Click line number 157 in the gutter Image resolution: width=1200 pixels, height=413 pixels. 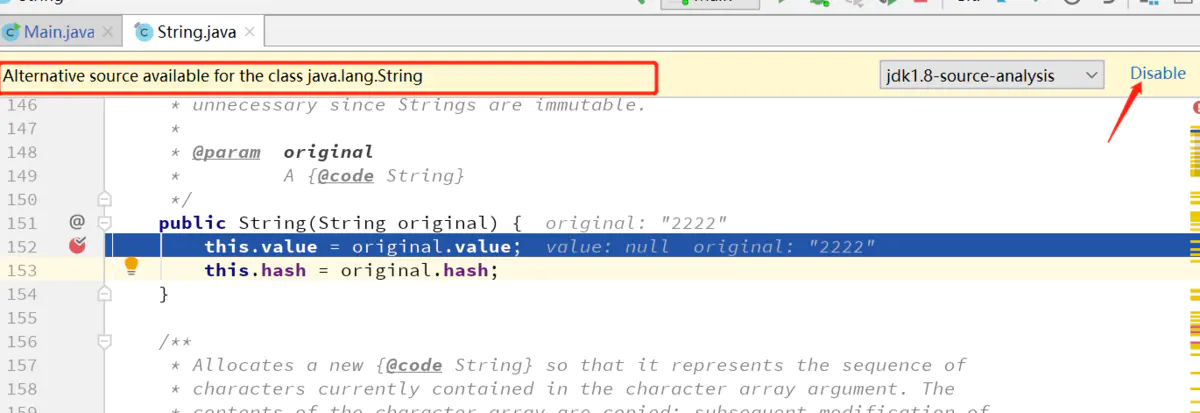(20, 365)
